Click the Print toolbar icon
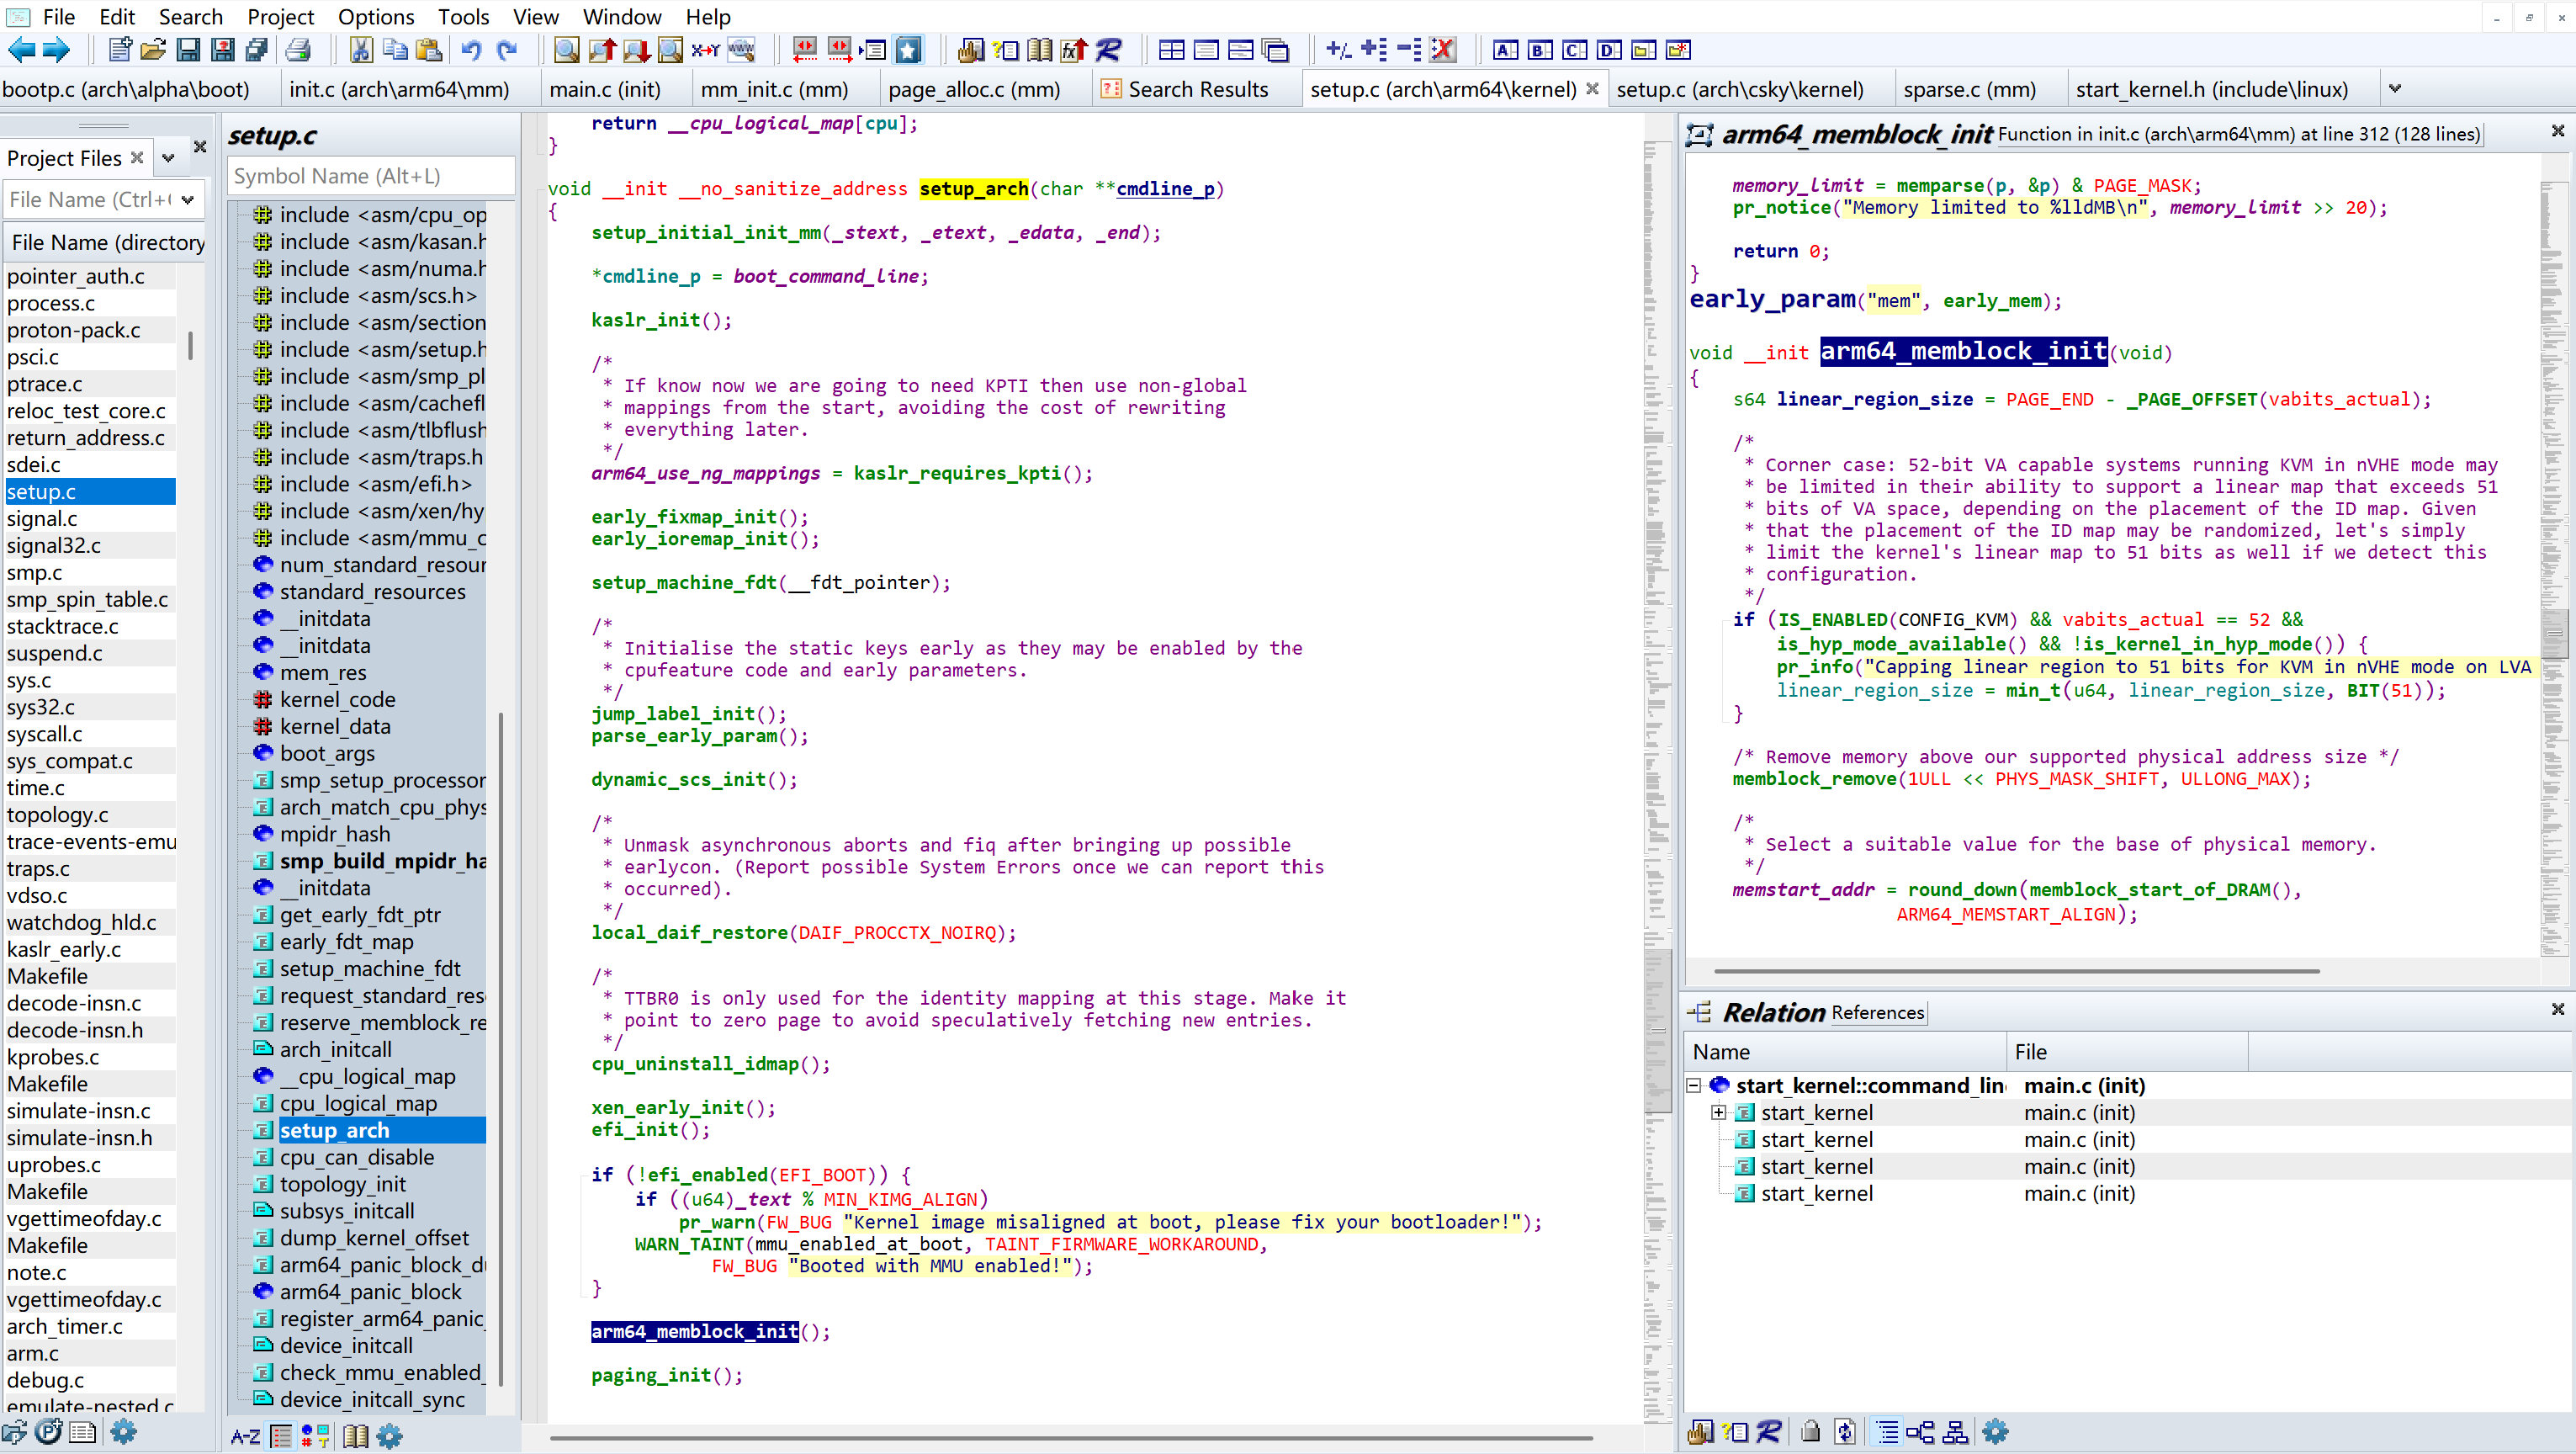 (298, 49)
